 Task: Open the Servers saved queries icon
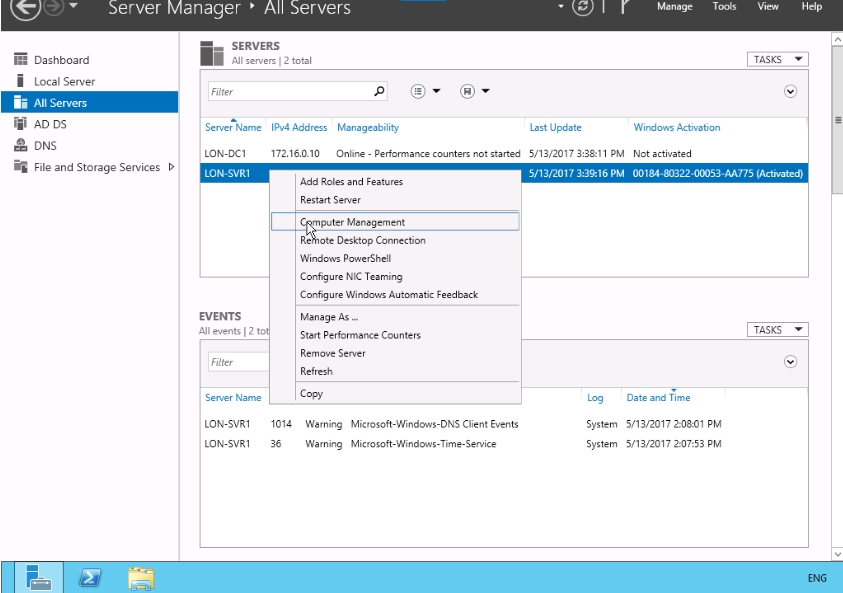click(467, 91)
